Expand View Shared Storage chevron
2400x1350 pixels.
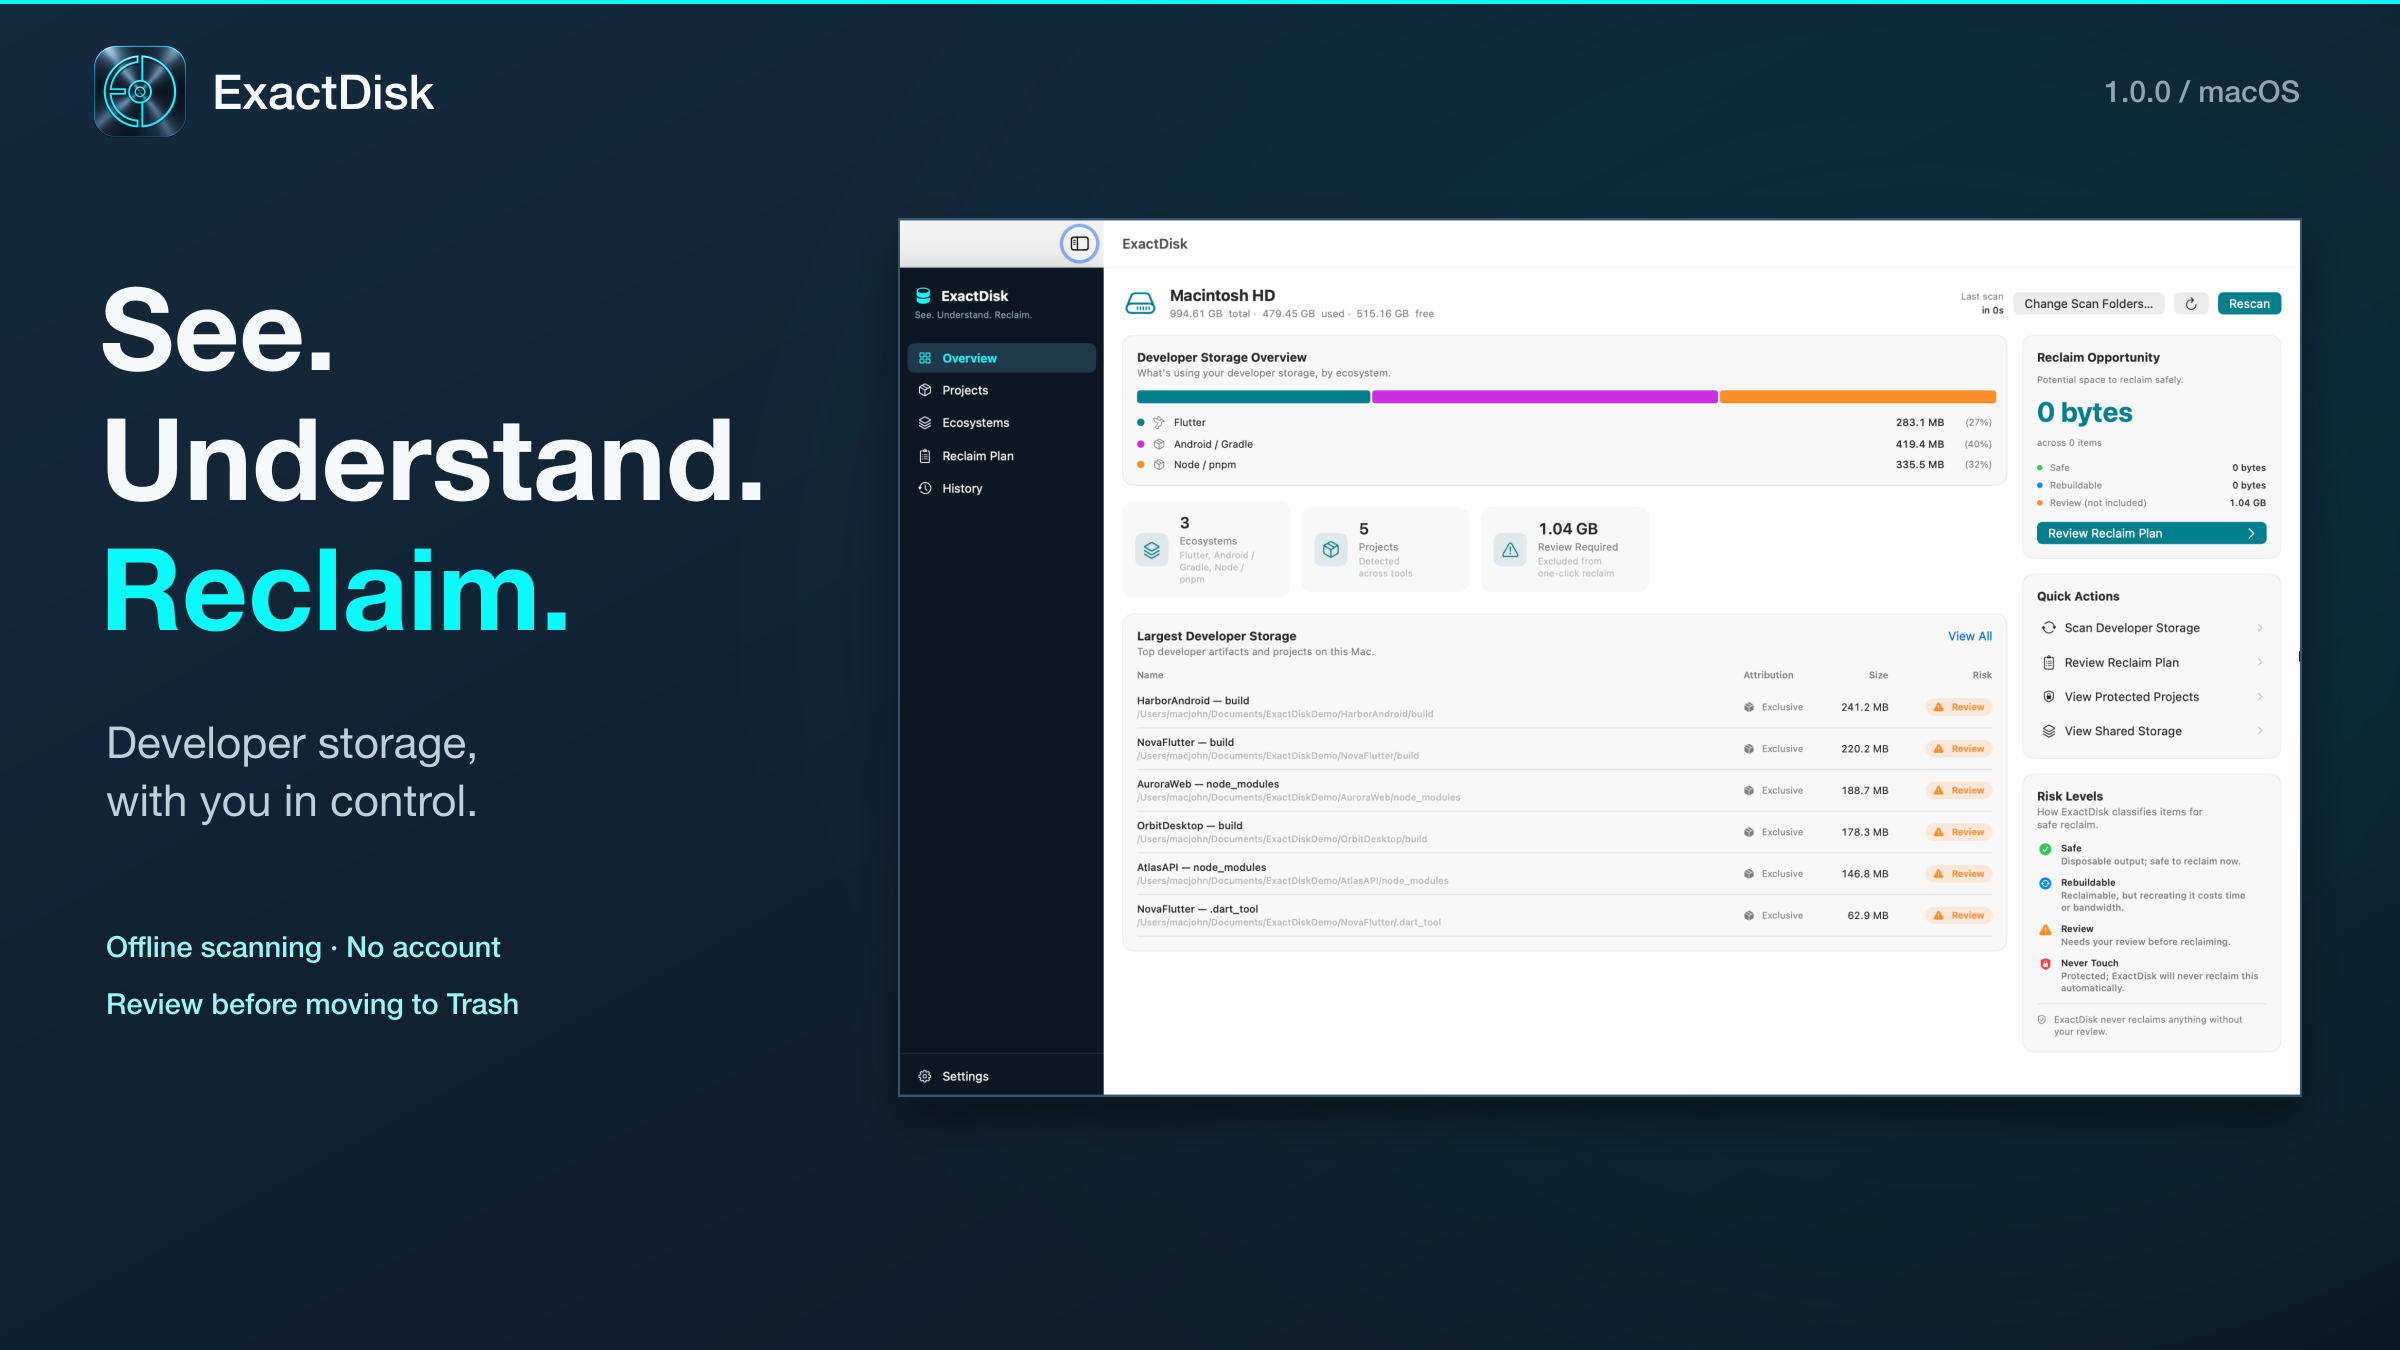pos(2259,731)
